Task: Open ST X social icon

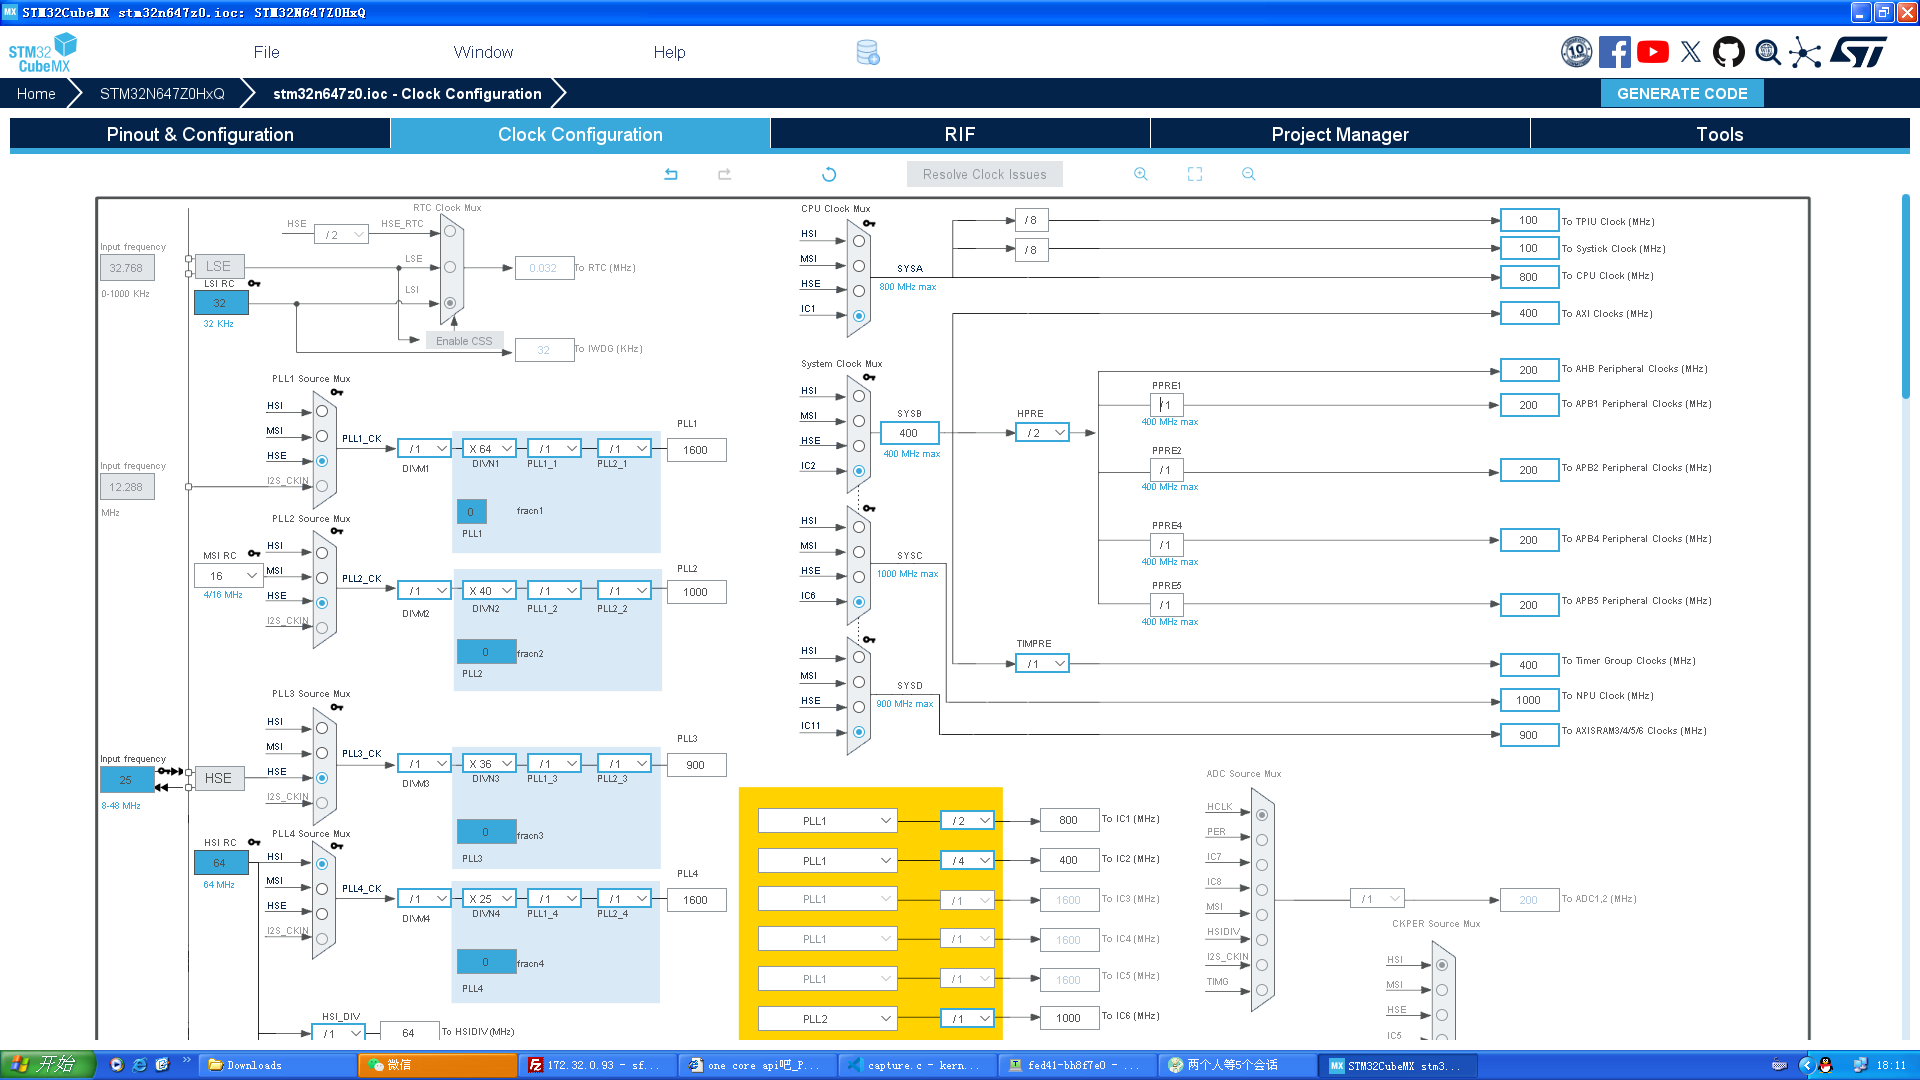Action: click(1691, 52)
